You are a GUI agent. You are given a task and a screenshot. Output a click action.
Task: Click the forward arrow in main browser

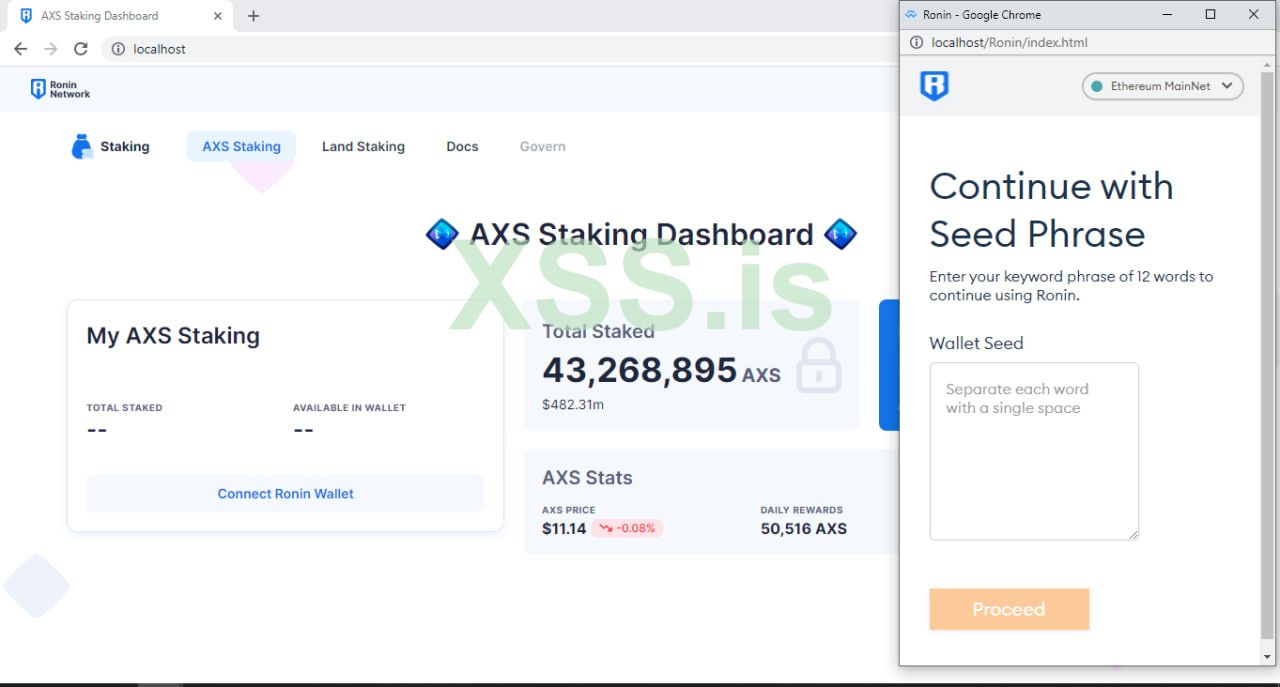pos(50,49)
